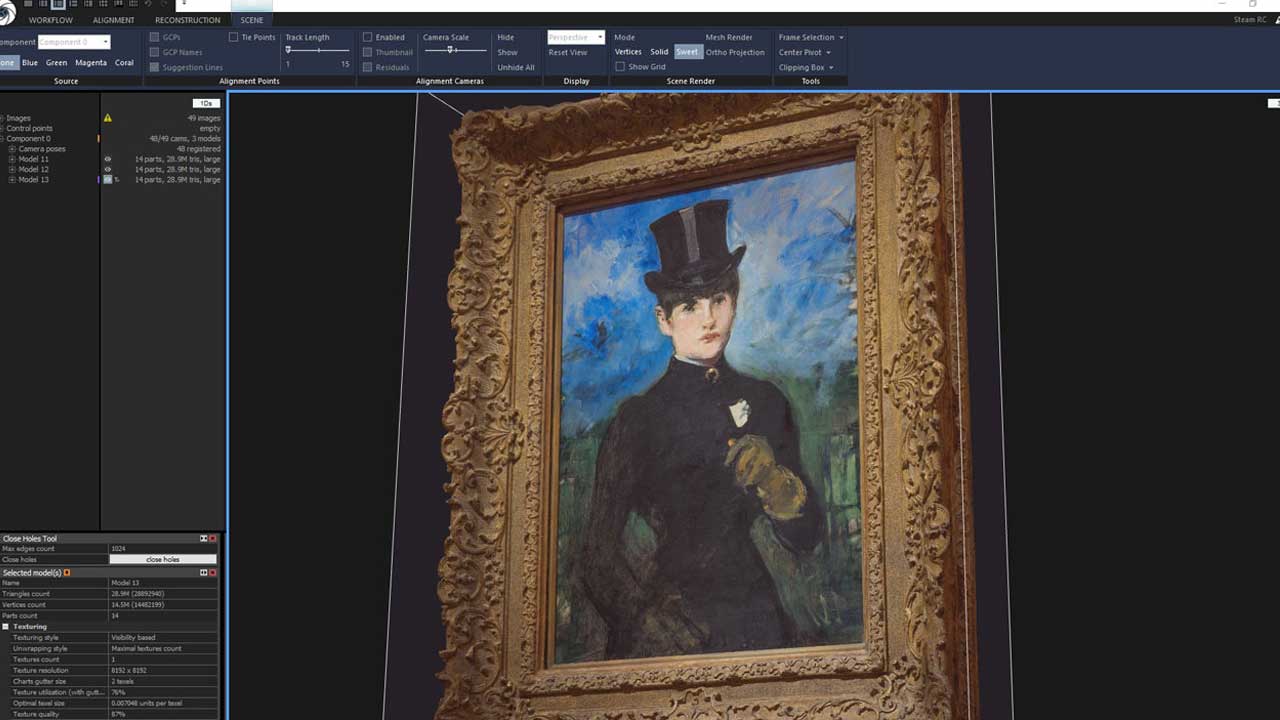Click the painting in the 3D viewport

click(x=710, y=410)
